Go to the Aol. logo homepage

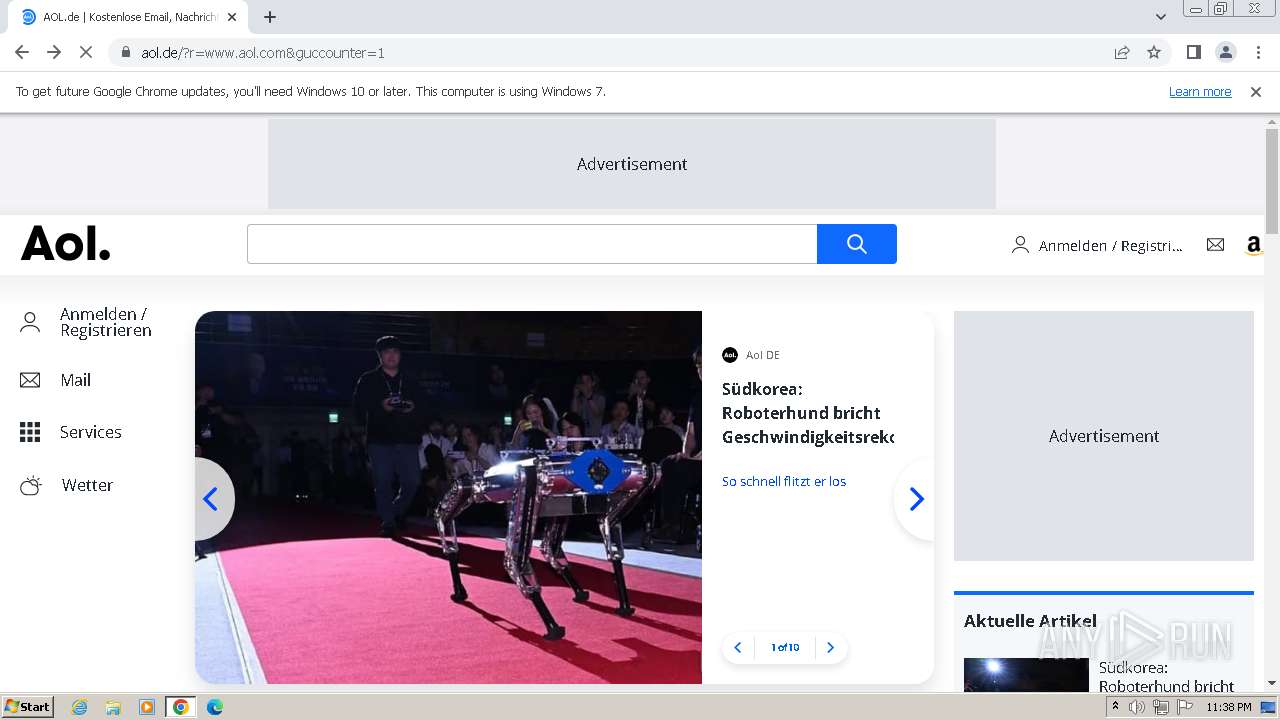(x=66, y=243)
